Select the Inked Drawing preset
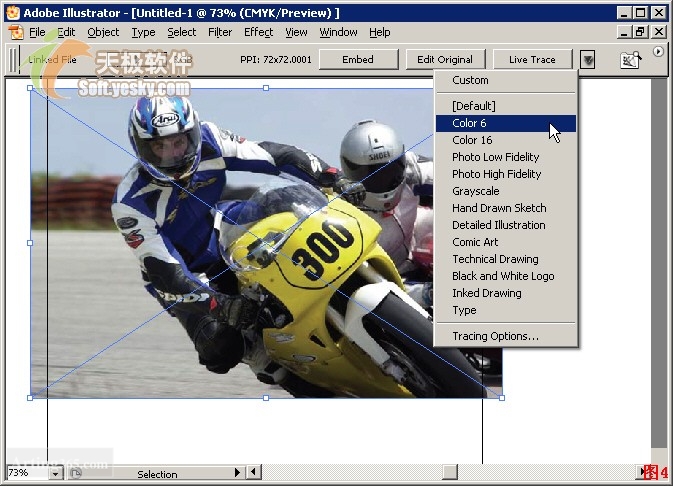The image size is (673, 486). (x=506, y=293)
